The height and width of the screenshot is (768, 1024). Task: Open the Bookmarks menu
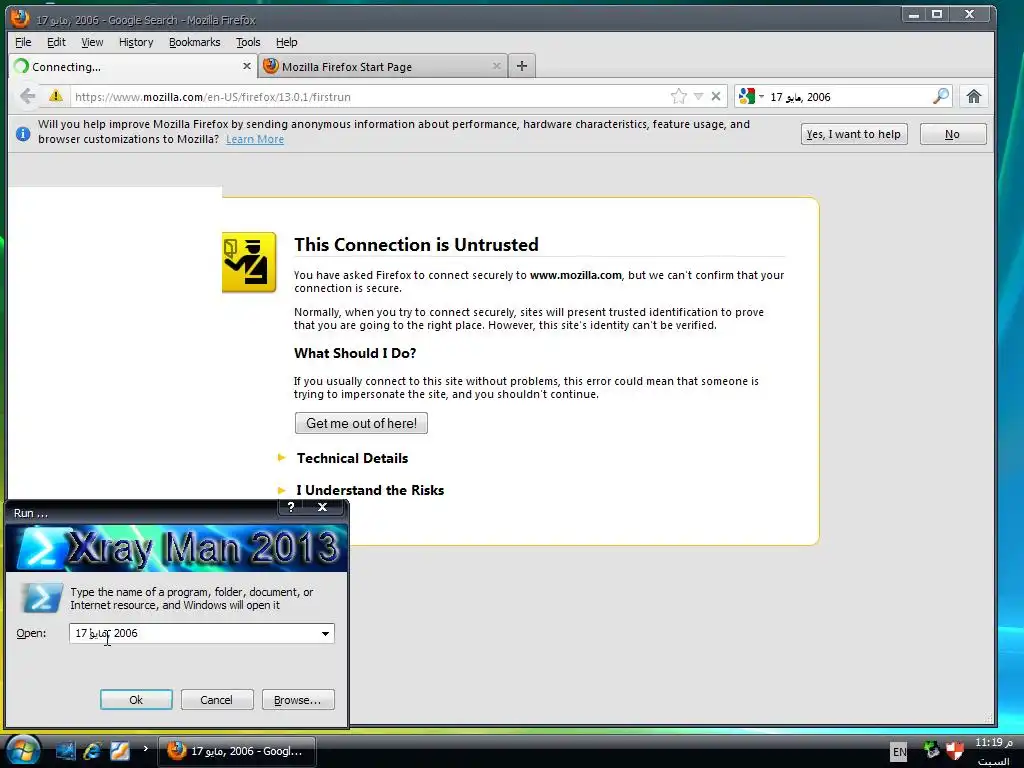pyautogui.click(x=195, y=42)
